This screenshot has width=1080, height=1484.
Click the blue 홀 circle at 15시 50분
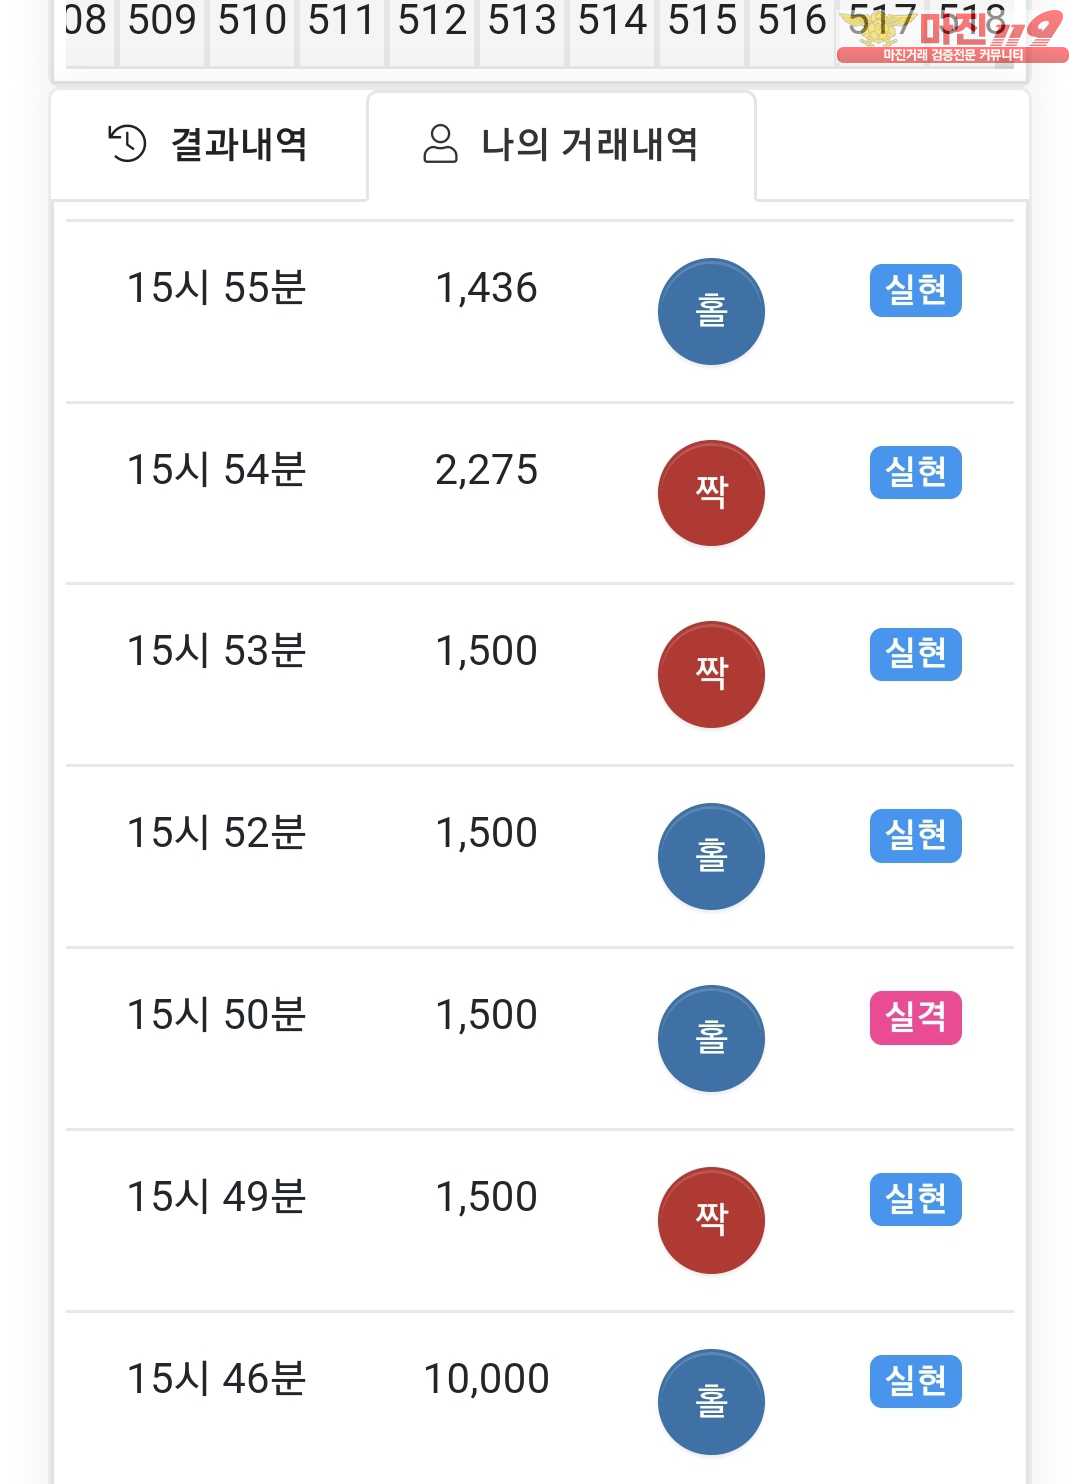point(711,1039)
